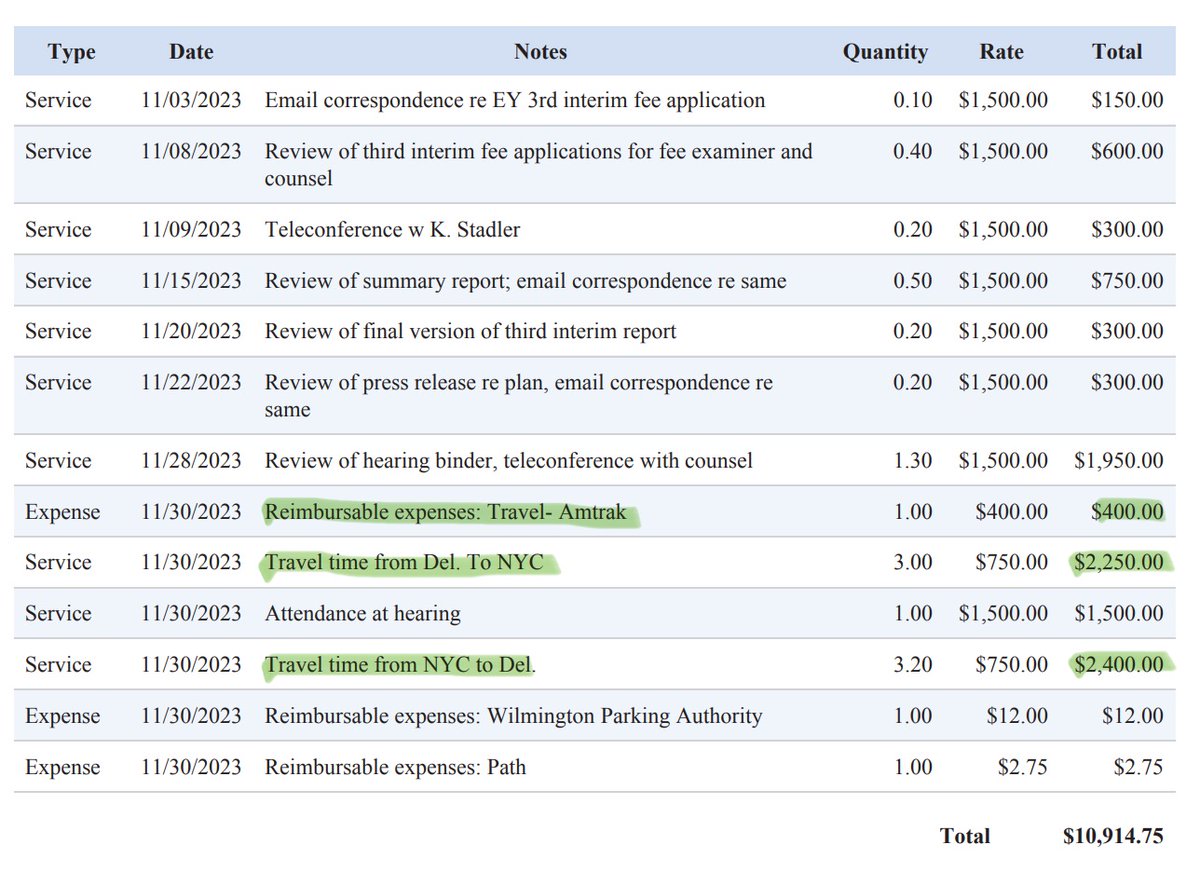Click the $600.00 total cell
The height and width of the screenshot is (872, 1200).
[x=1127, y=151]
